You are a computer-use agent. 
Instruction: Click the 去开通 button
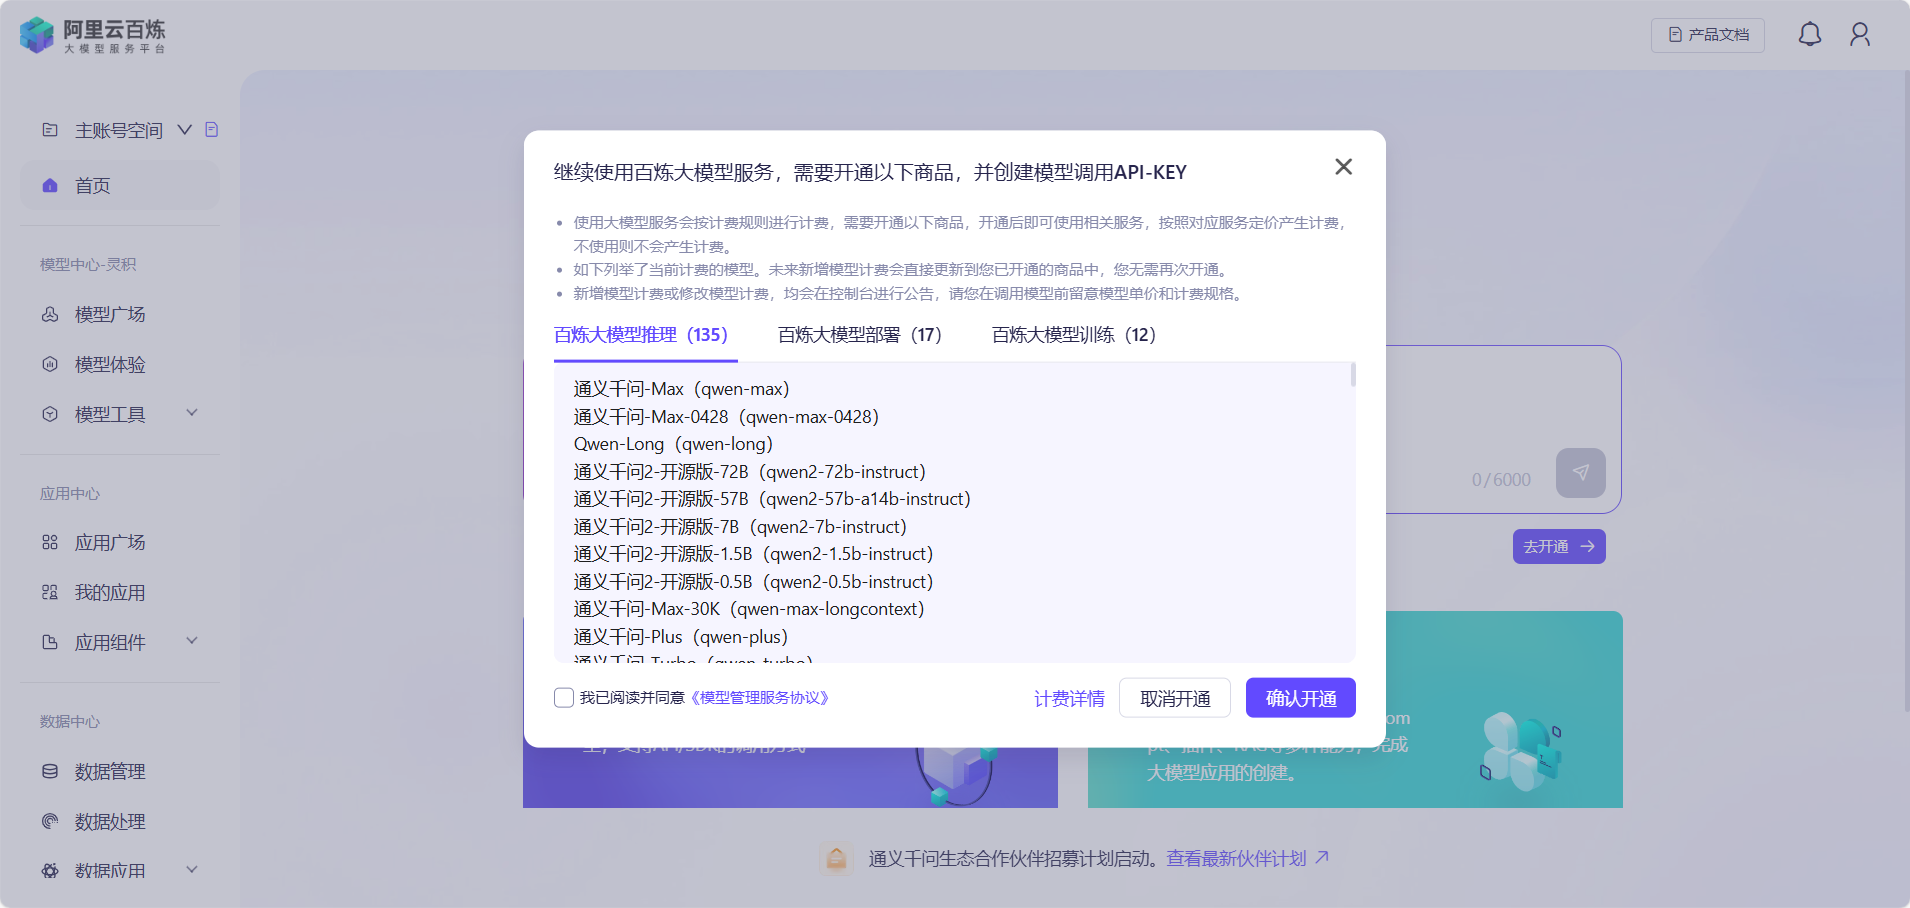click(1559, 547)
